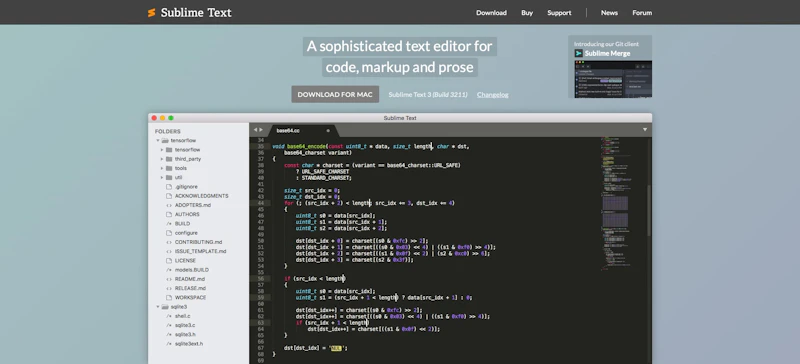Click the editor vertical scrollbar

649,210
